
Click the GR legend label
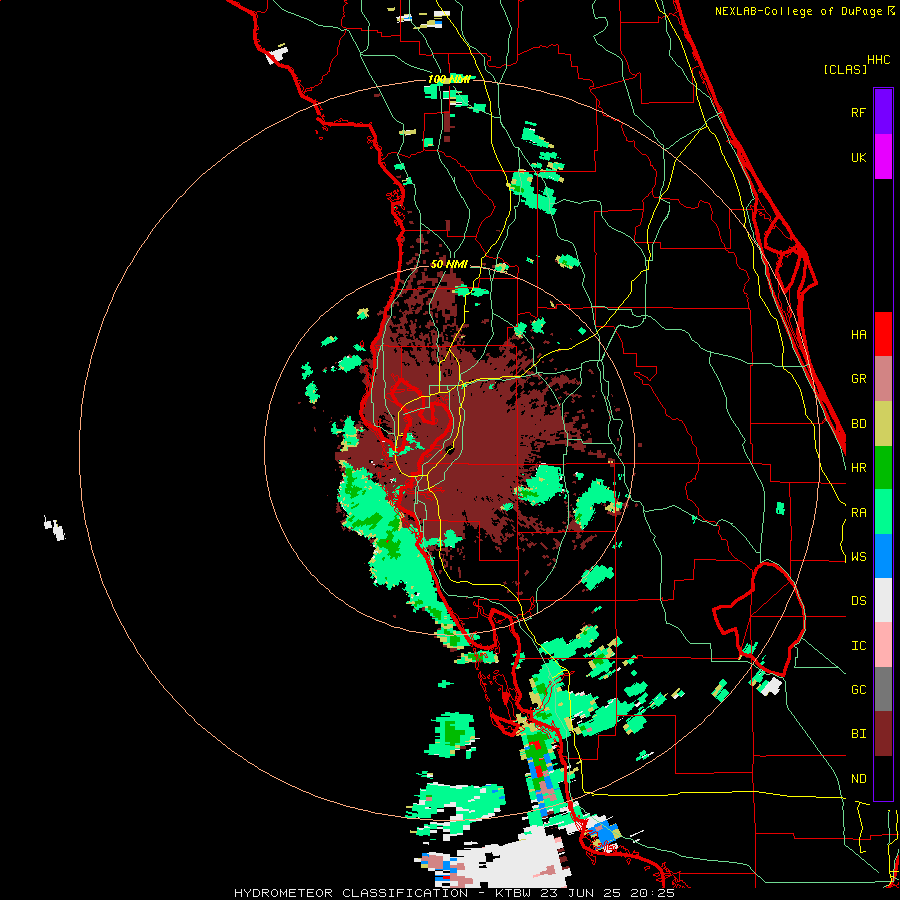(x=858, y=379)
